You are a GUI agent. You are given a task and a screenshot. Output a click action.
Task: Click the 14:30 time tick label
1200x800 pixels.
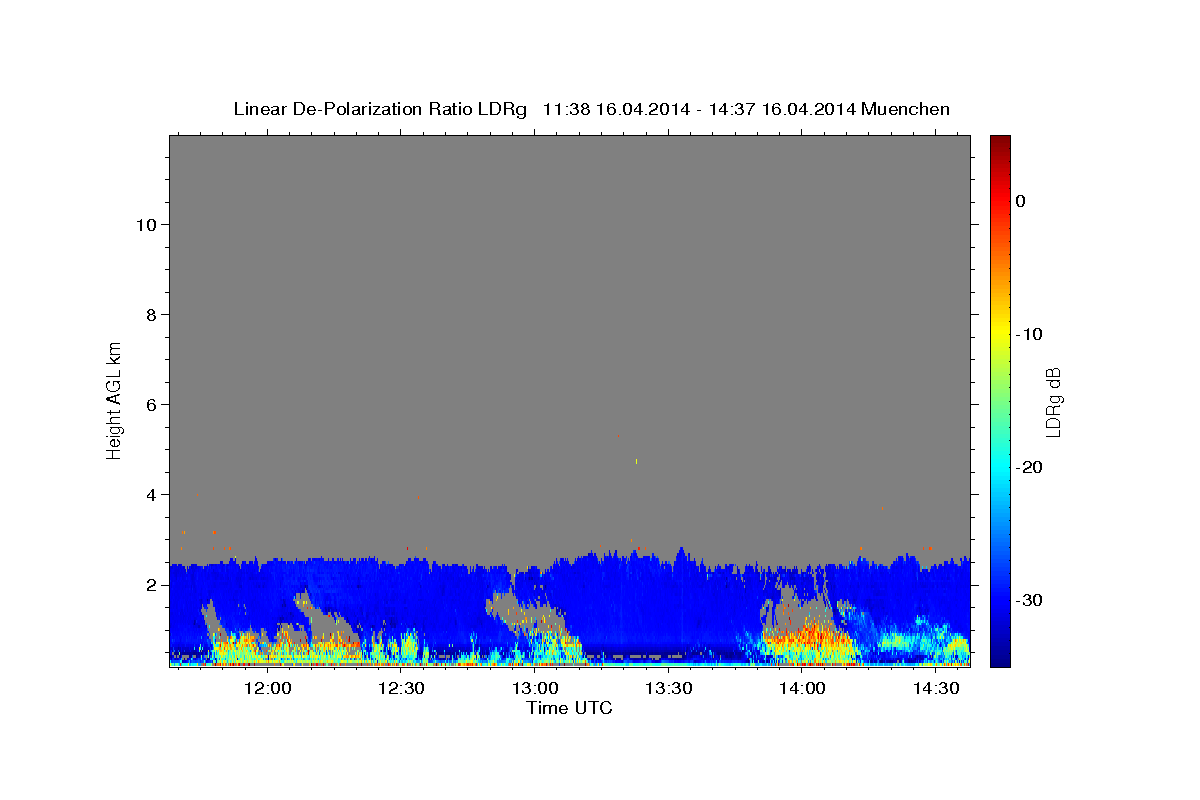935,688
